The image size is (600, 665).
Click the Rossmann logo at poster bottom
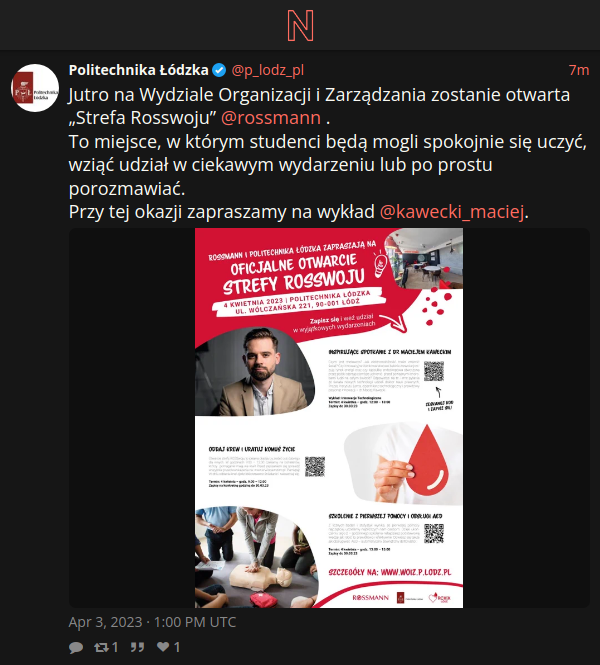[370, 598]
